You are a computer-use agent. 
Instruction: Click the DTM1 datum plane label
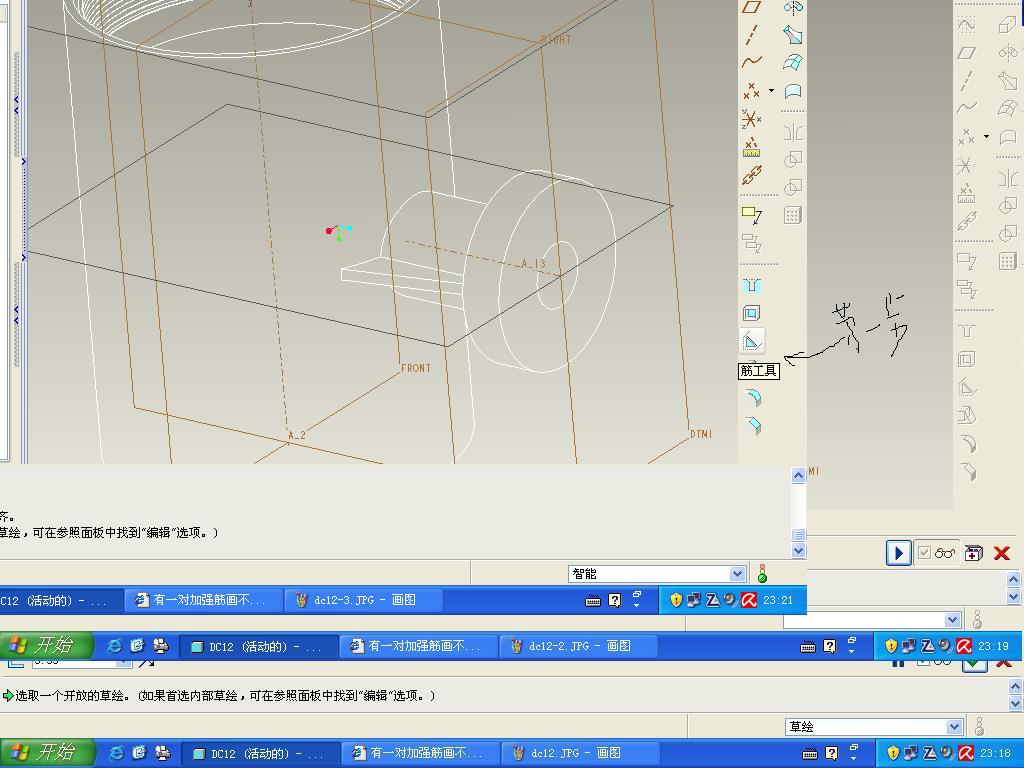(701, 434)
